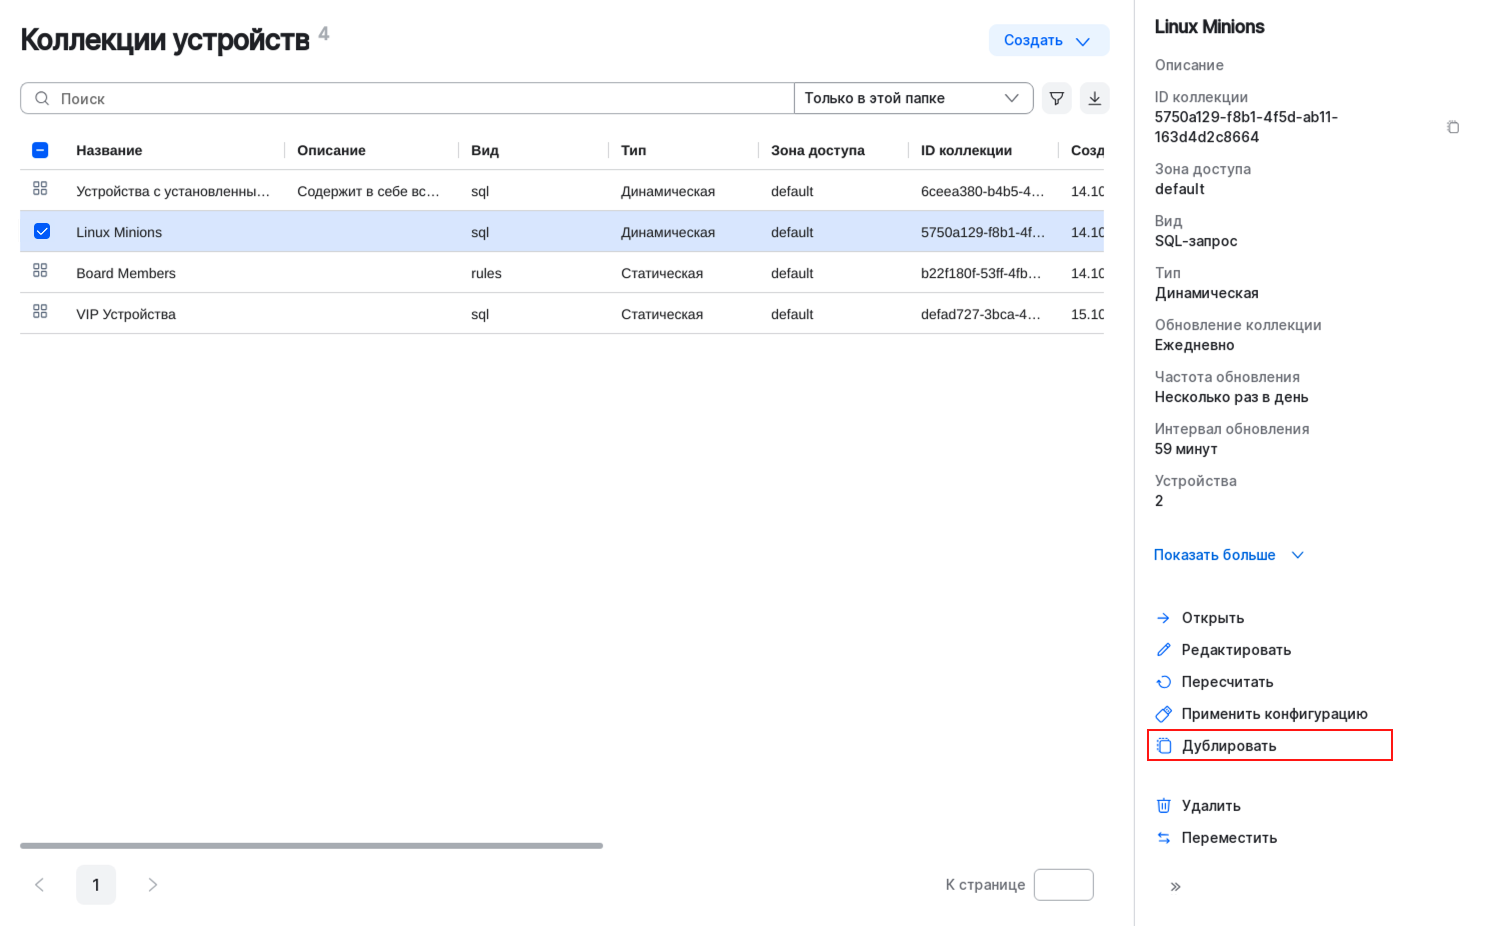Click the horizontal table scrollbar
This screenshot has width=1487, height=926.
pyautogui.click(x=311, y=846)
